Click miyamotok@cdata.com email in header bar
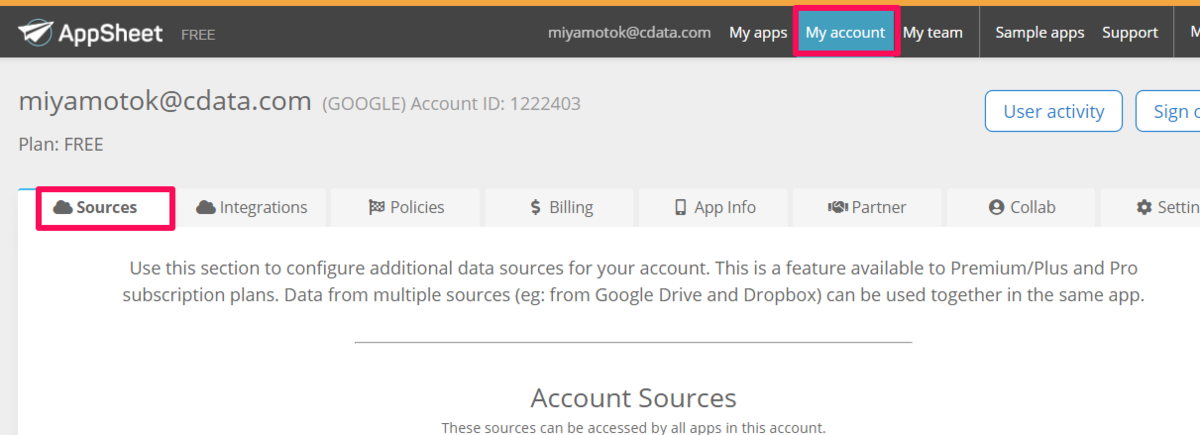The width and height of the screenshot is (1200, 435). pos(629,32)
